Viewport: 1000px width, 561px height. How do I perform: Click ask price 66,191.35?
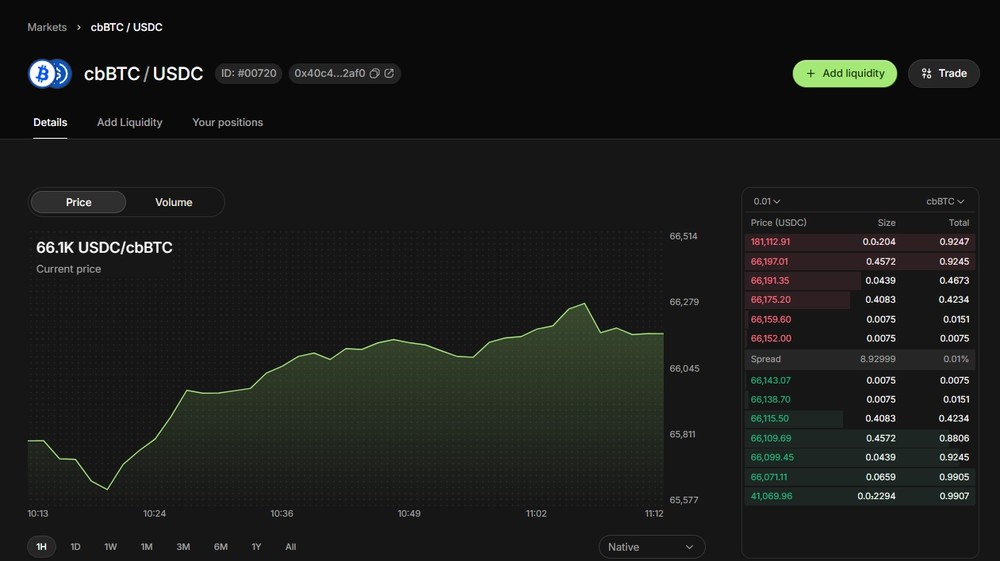pyautogui.click(x=770, y=280)
